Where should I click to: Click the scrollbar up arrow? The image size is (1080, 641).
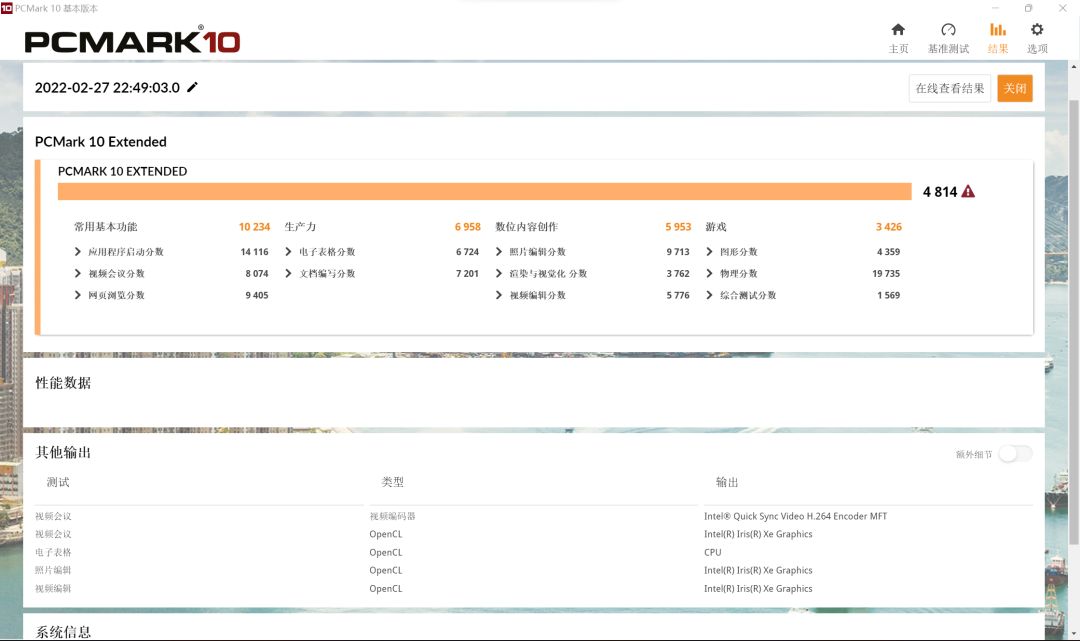(1074, 67)
